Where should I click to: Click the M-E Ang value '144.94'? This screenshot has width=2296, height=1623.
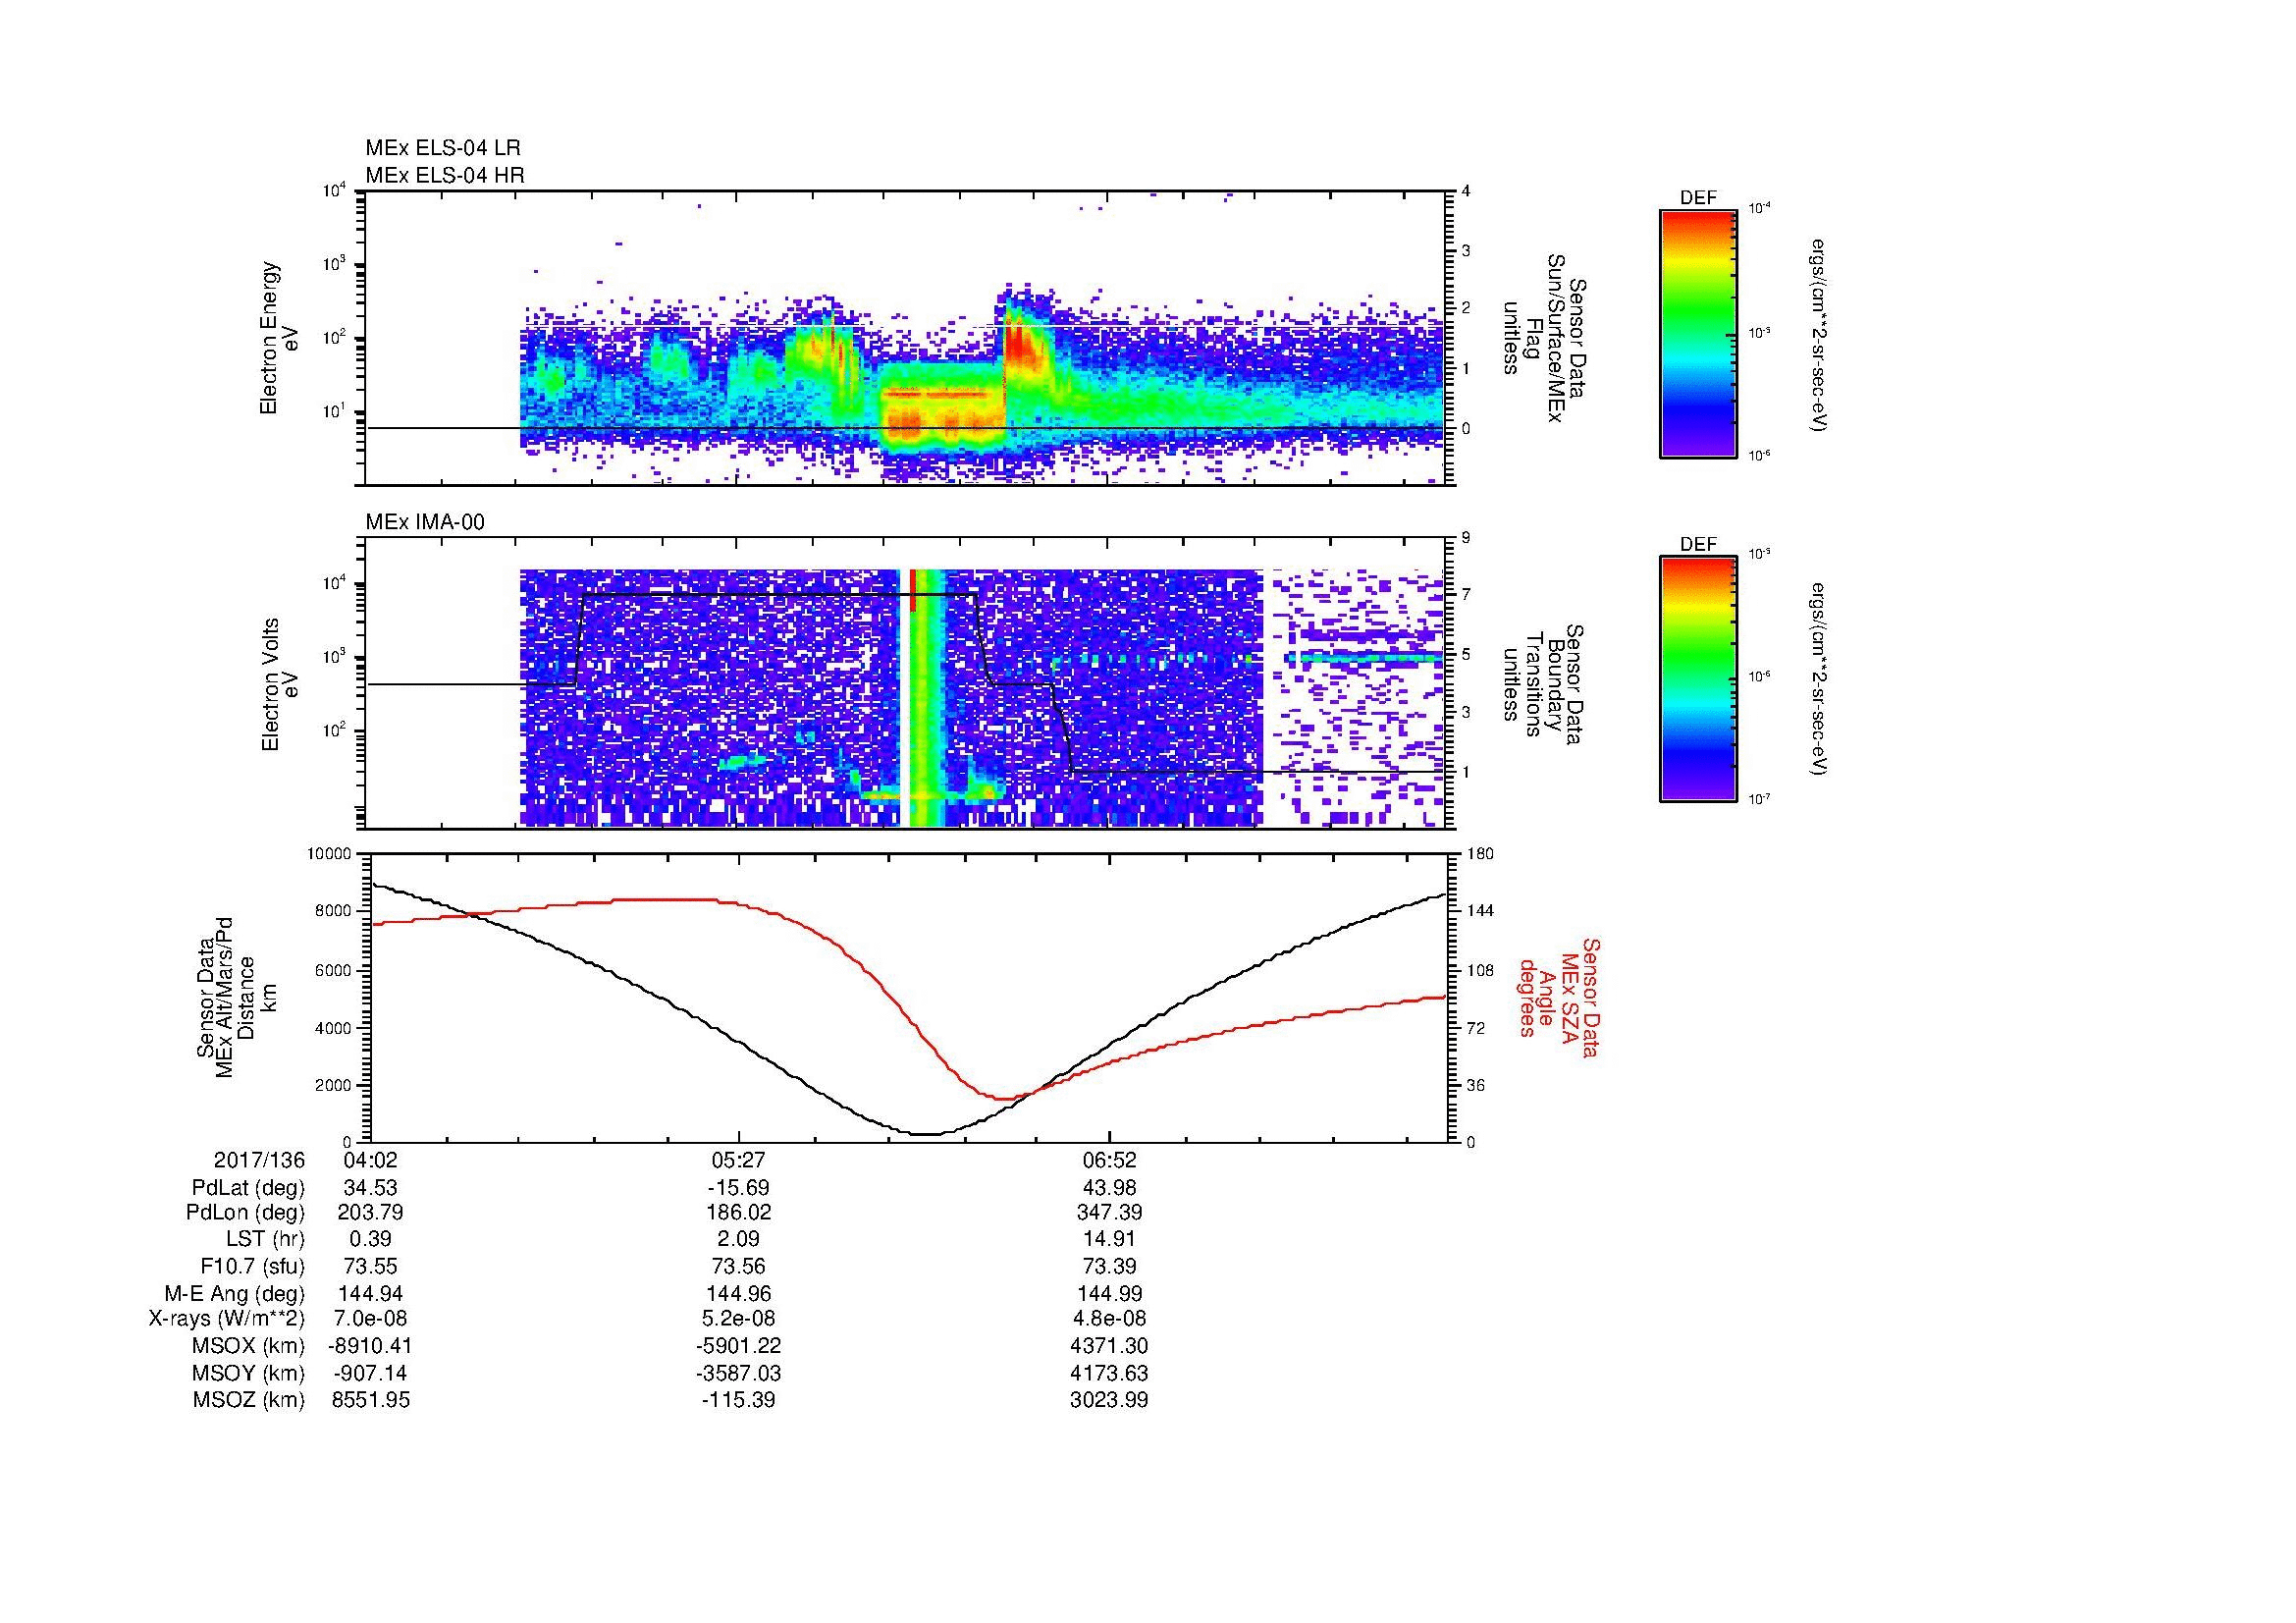point(370,1294)
